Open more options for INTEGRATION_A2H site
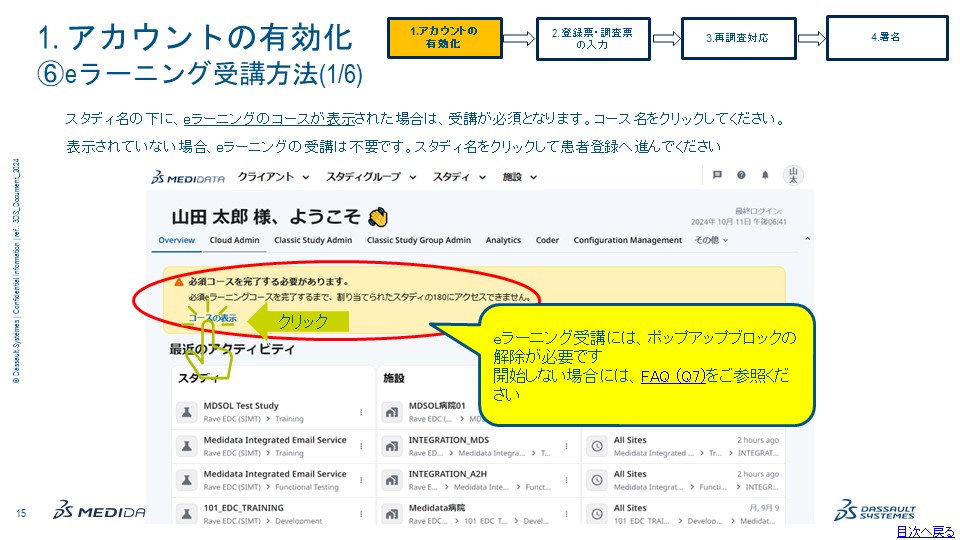This screenshot has height=540, width=960. (566, 480)
